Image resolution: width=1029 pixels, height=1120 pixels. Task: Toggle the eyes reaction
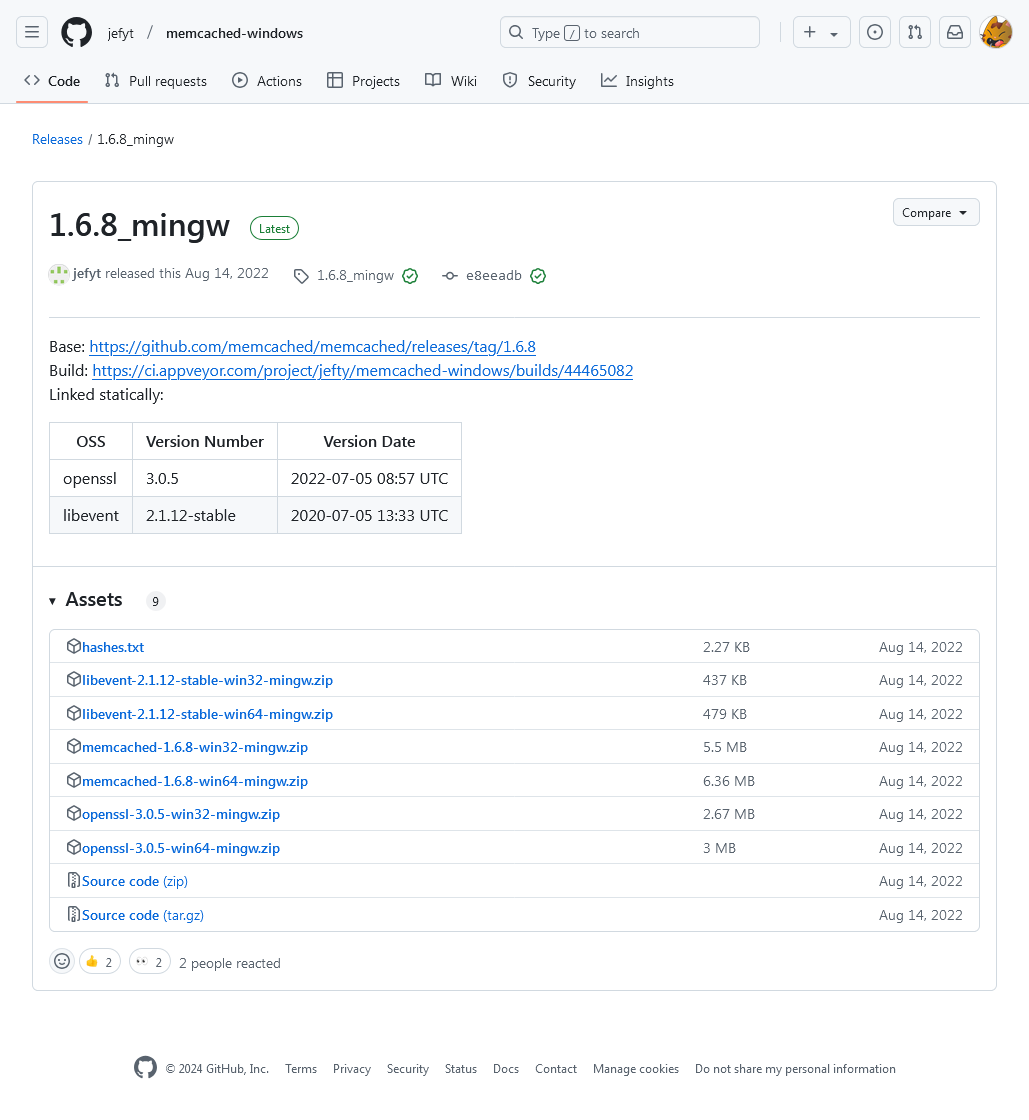click(150, 962)
